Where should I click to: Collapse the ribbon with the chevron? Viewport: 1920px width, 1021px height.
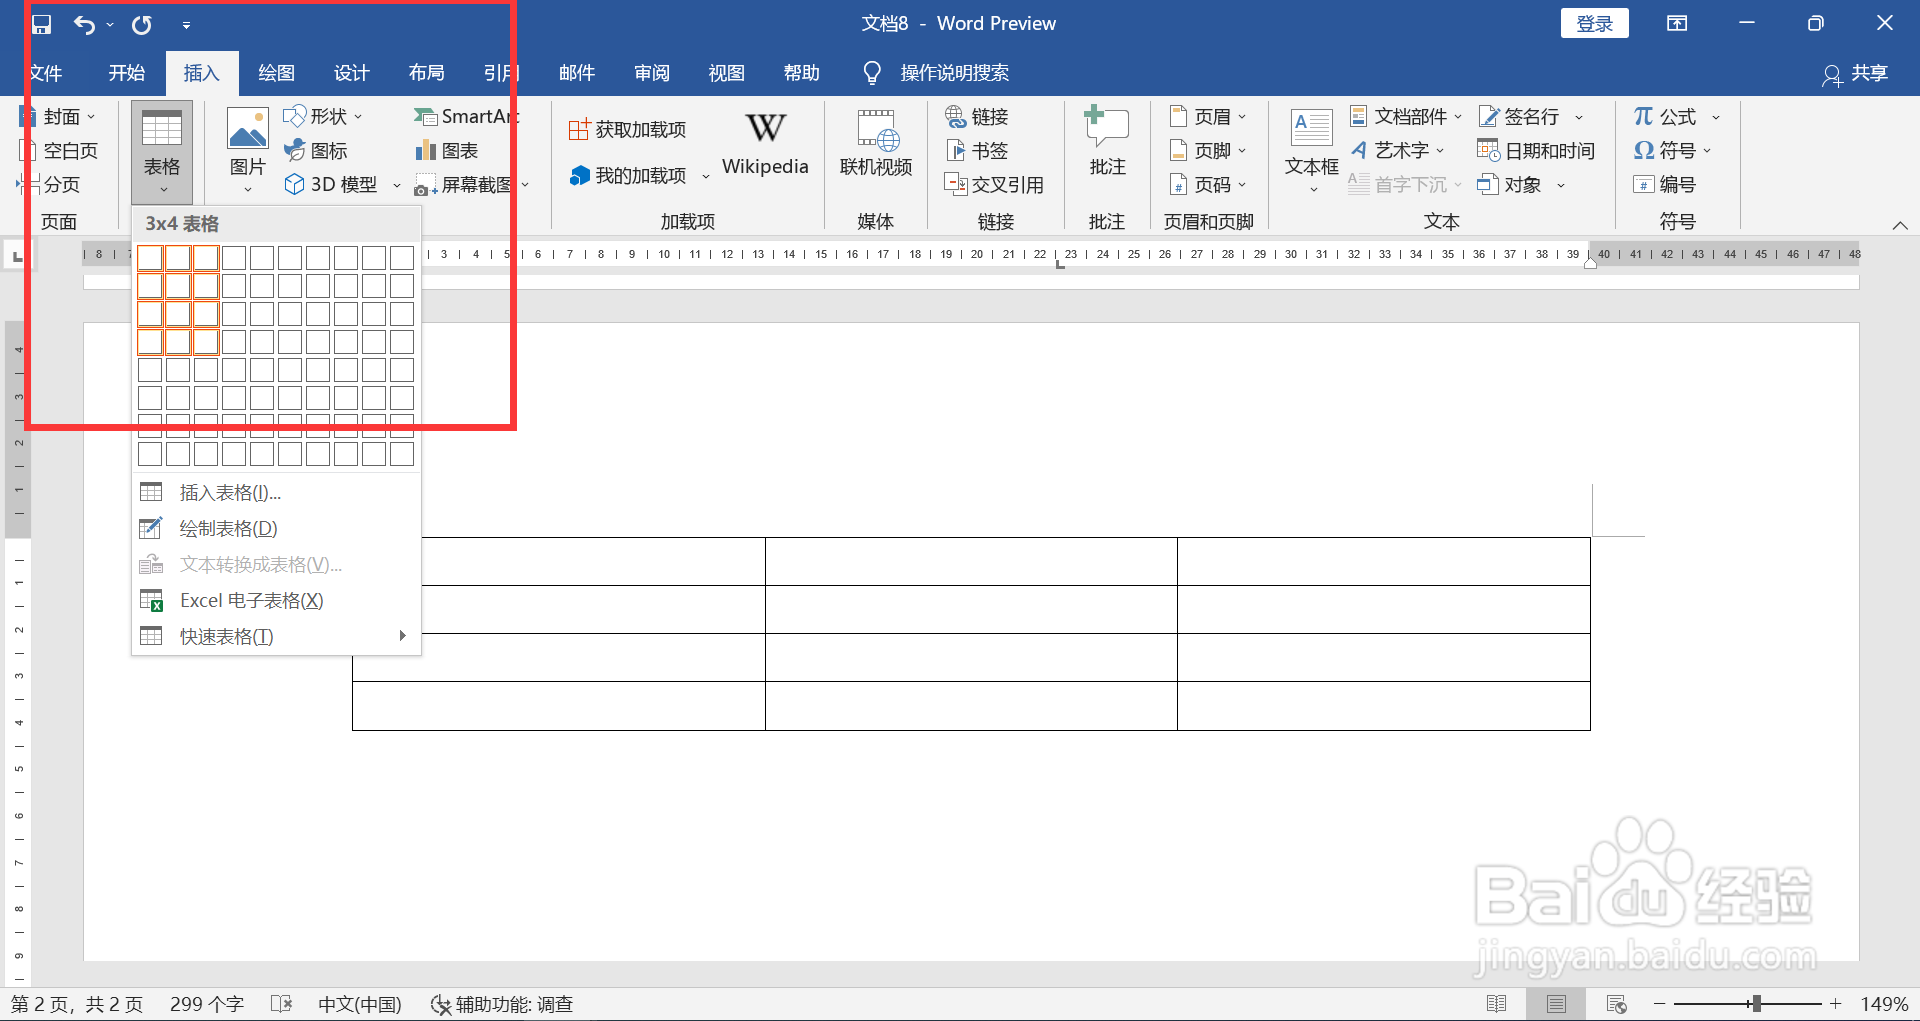pyautogui.click(x=1901, y=225)
